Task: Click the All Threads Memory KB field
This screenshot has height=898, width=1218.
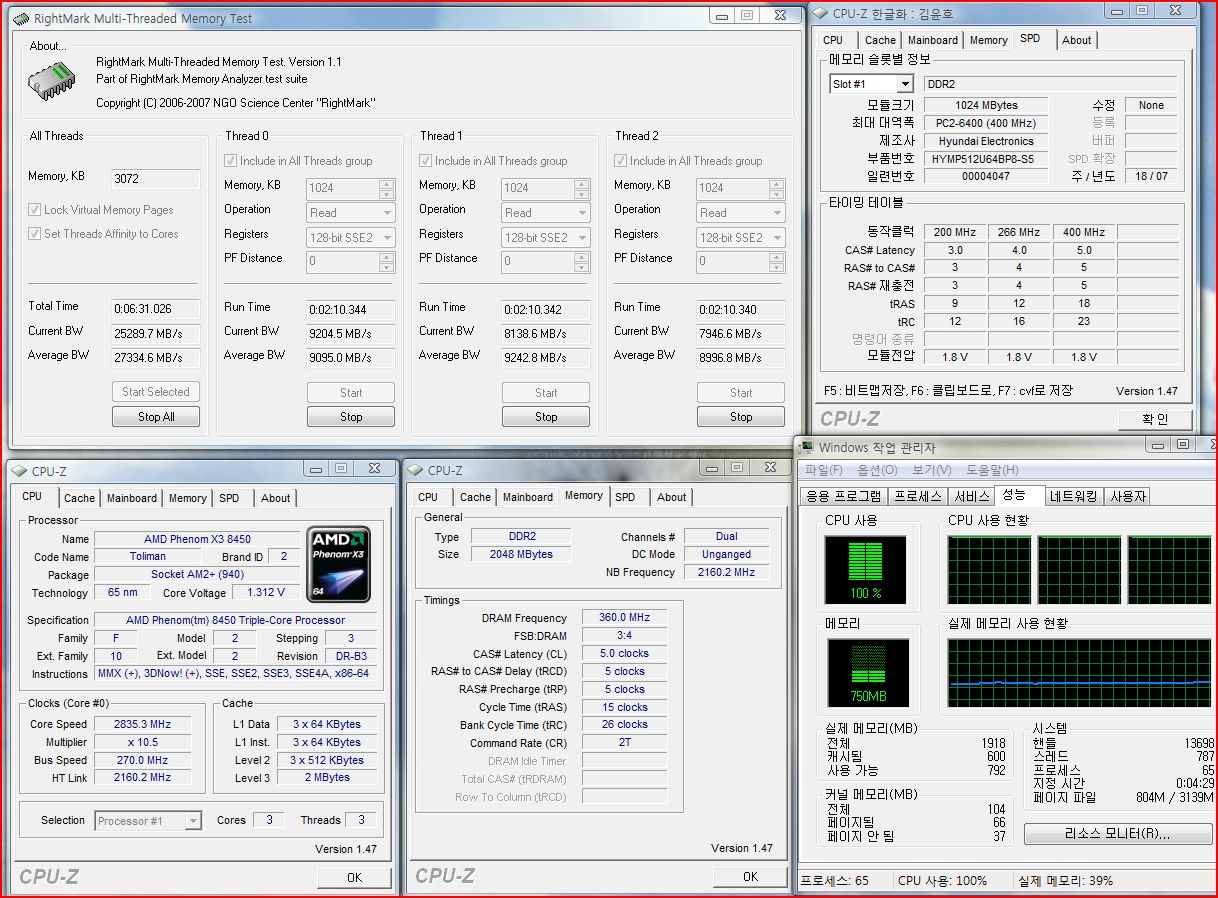Action: [x=156, y=179]
